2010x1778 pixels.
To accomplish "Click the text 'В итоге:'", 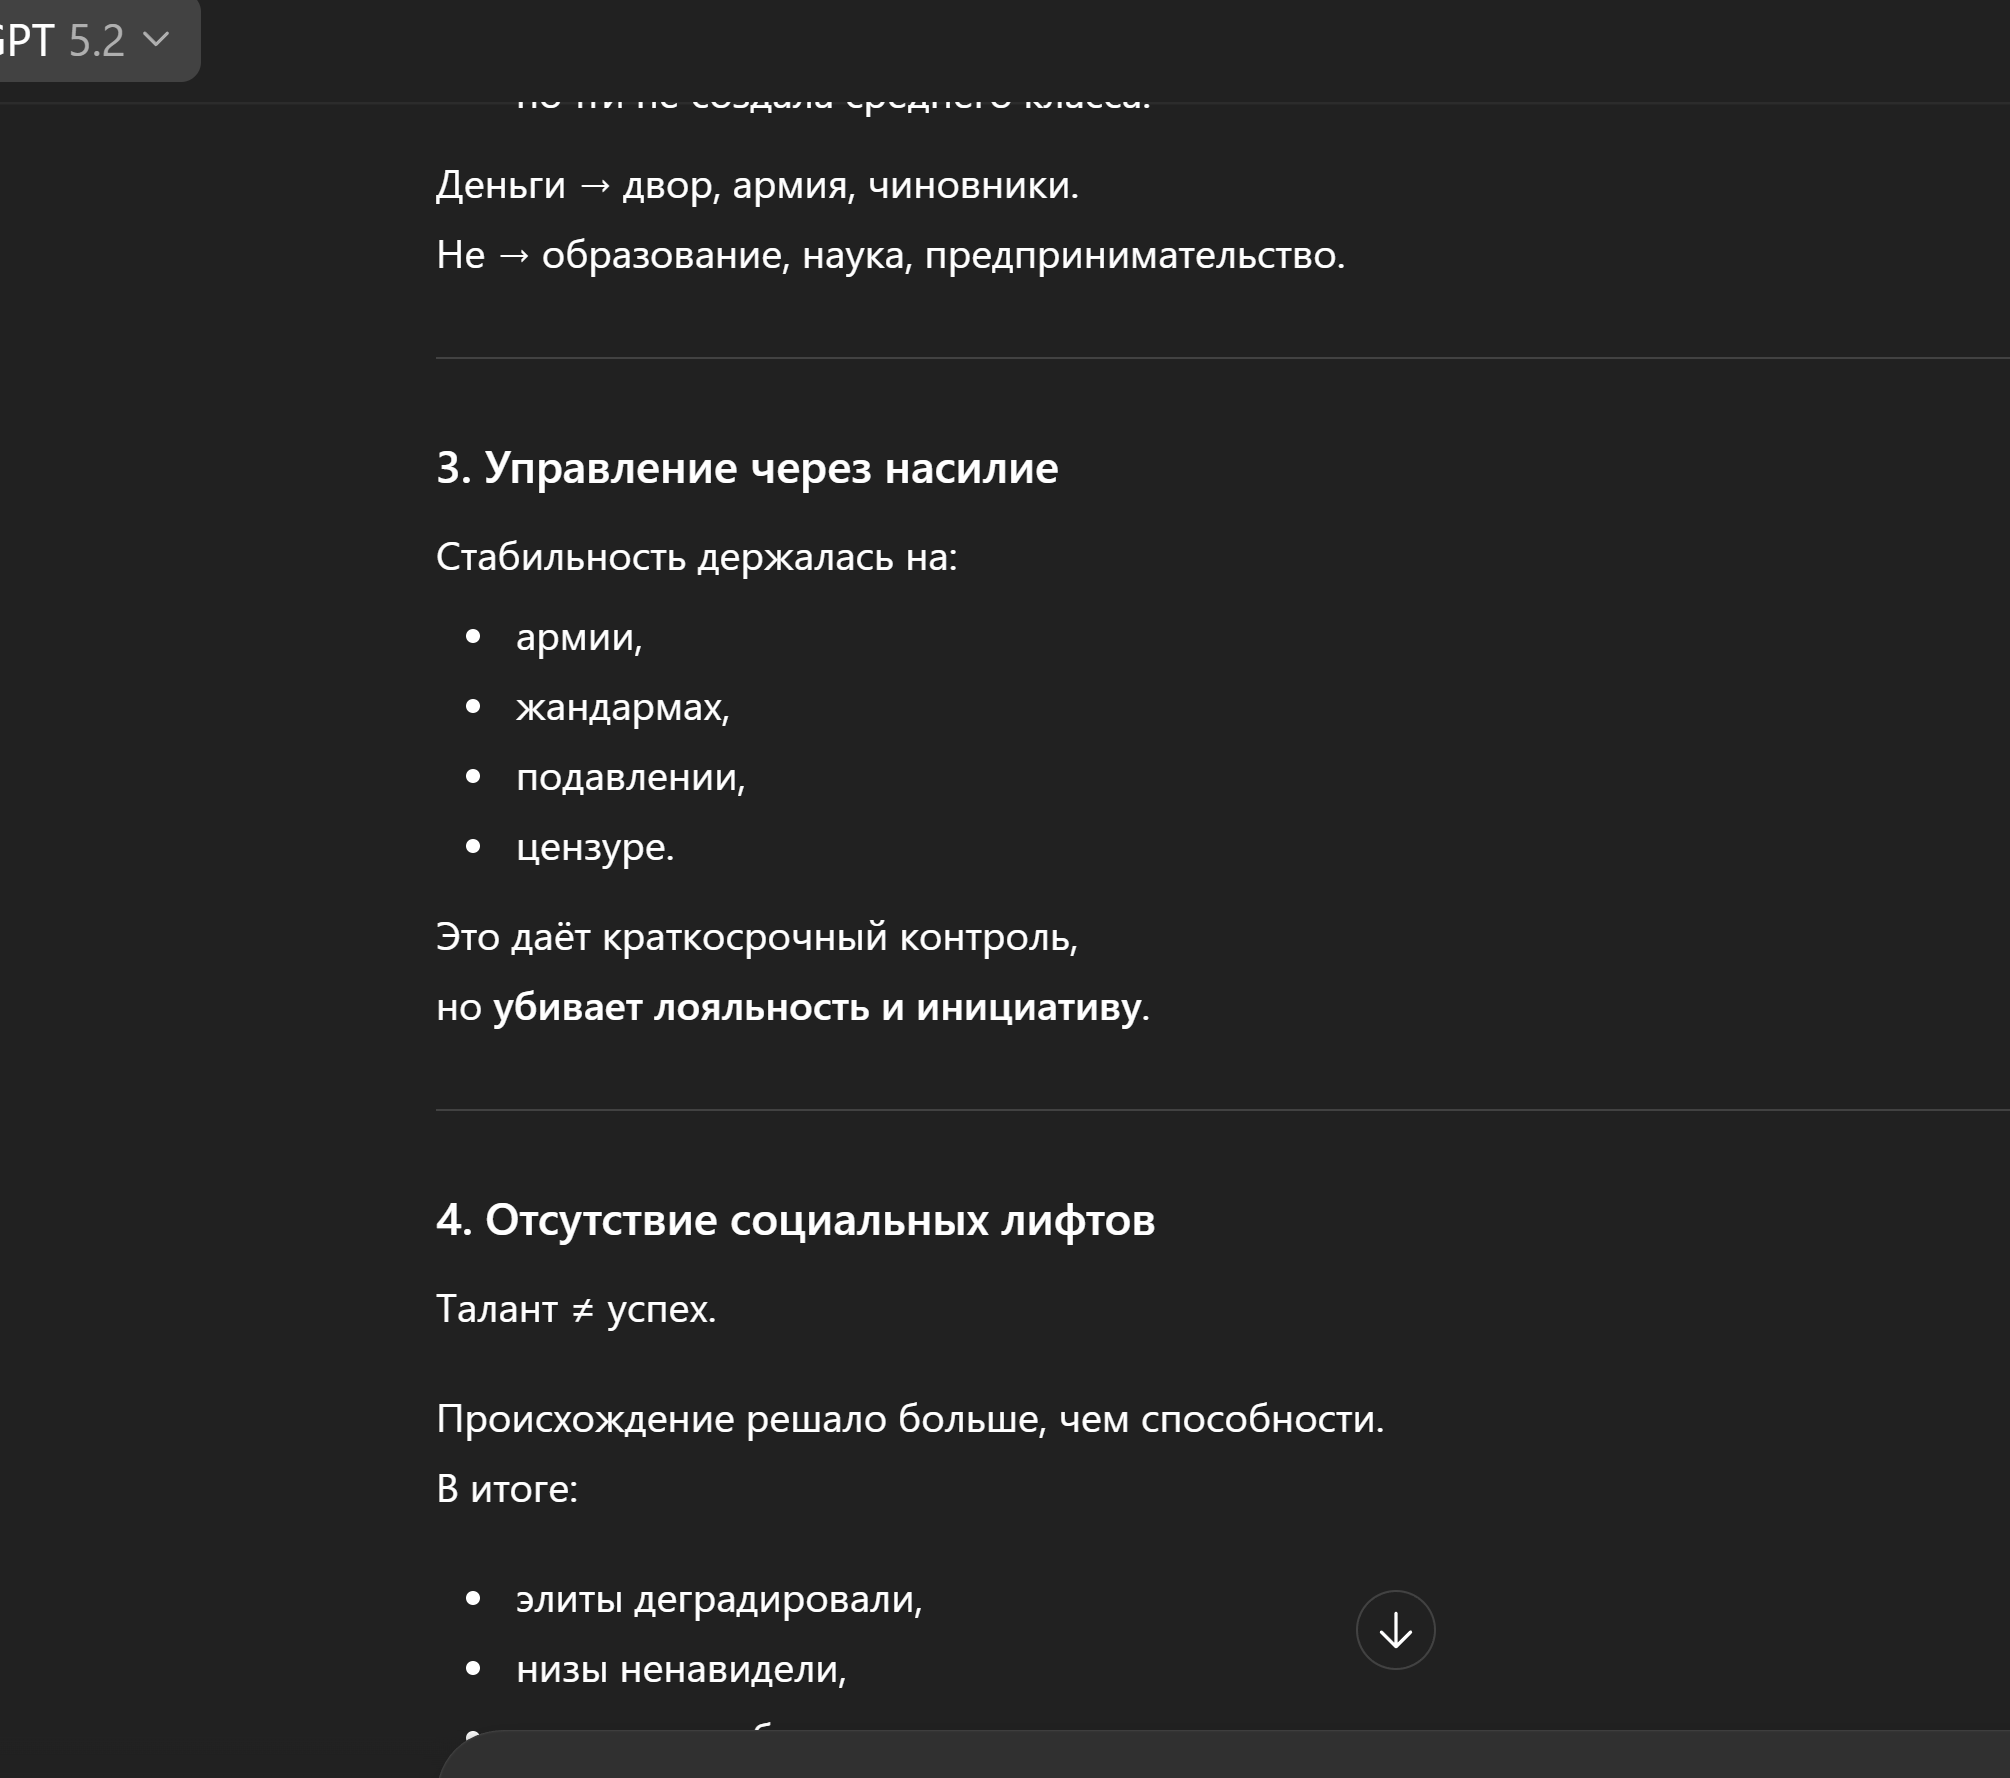I will click(506, 1489).
